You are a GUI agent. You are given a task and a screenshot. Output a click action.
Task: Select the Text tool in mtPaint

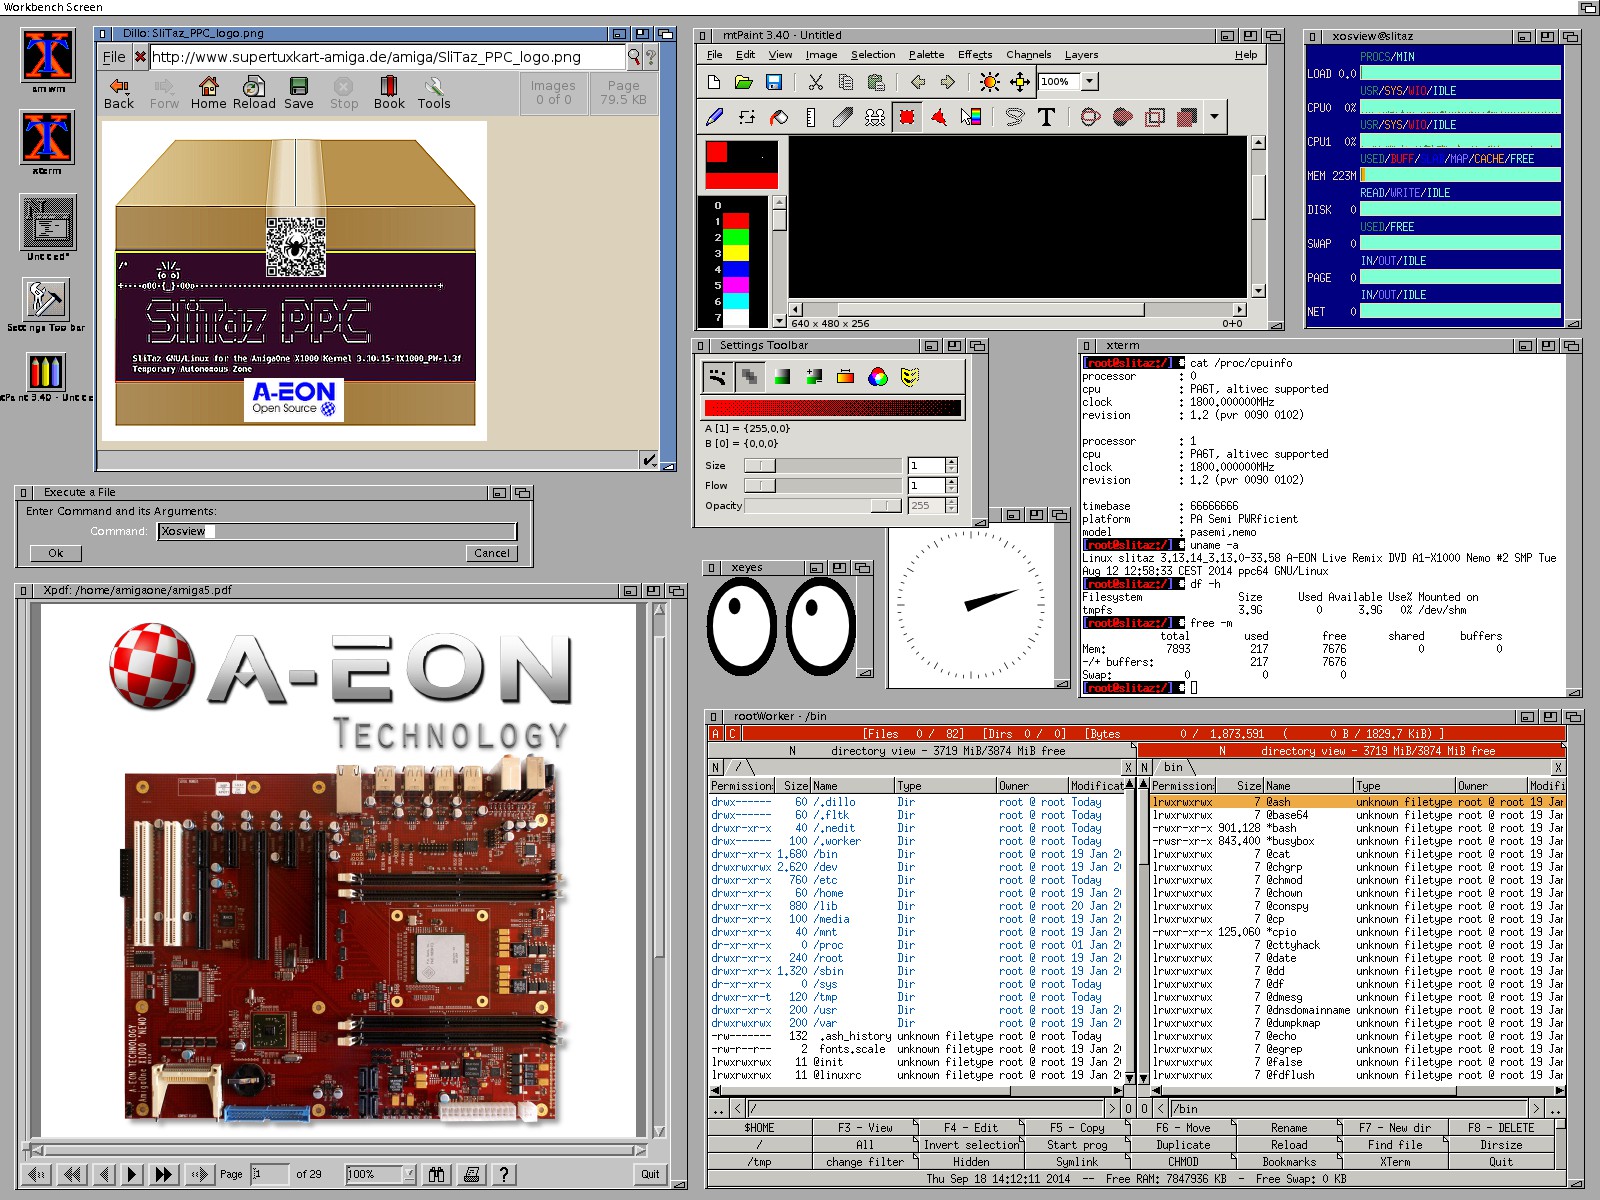coord(1047,117)
